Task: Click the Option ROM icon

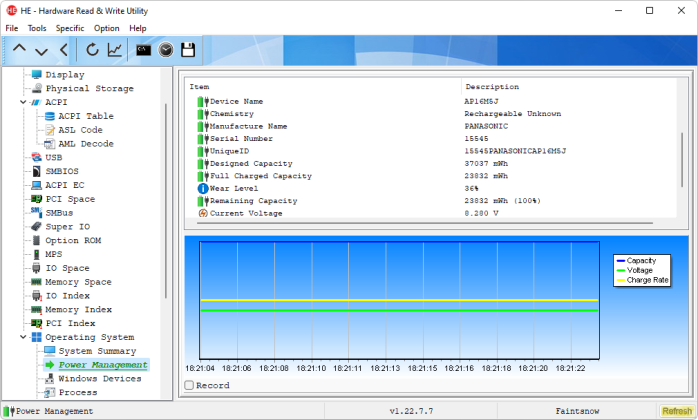Action: click(x=37, y=240)
